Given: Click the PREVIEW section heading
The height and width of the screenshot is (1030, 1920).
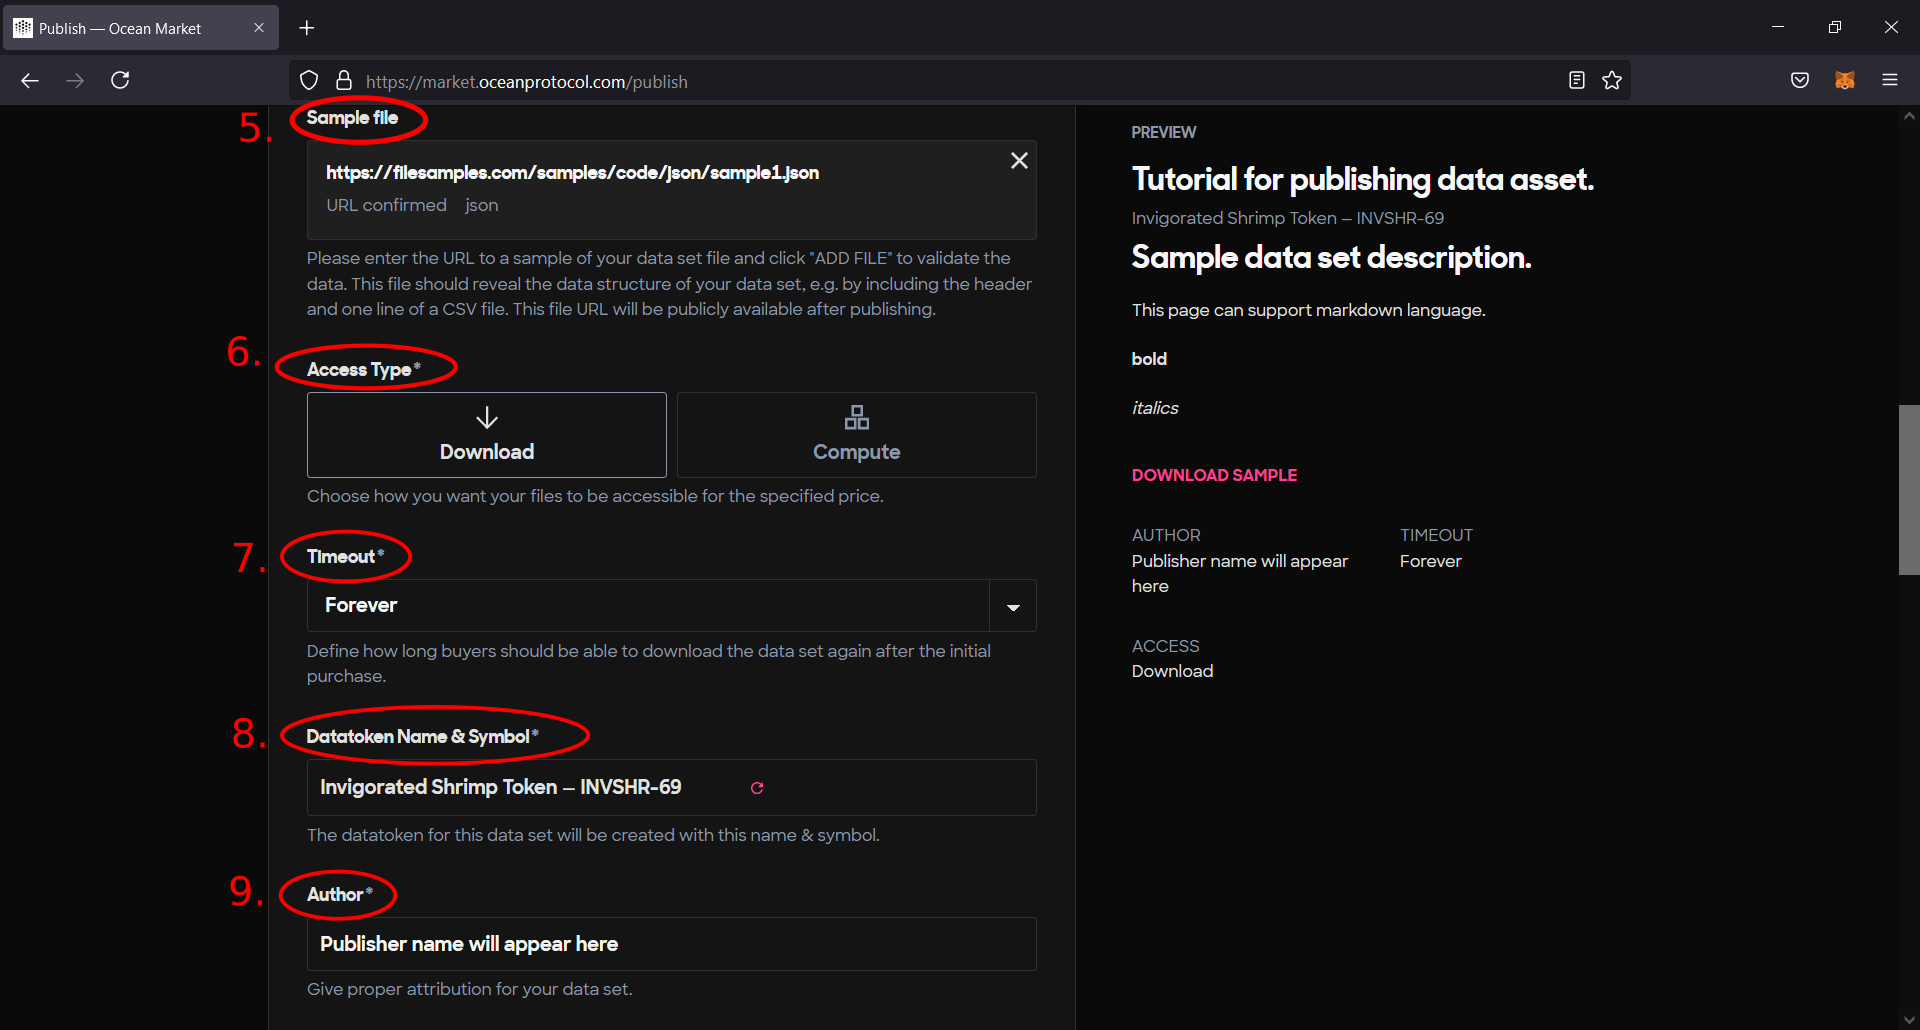Looking at the screenshot, I should point(1163,132).
